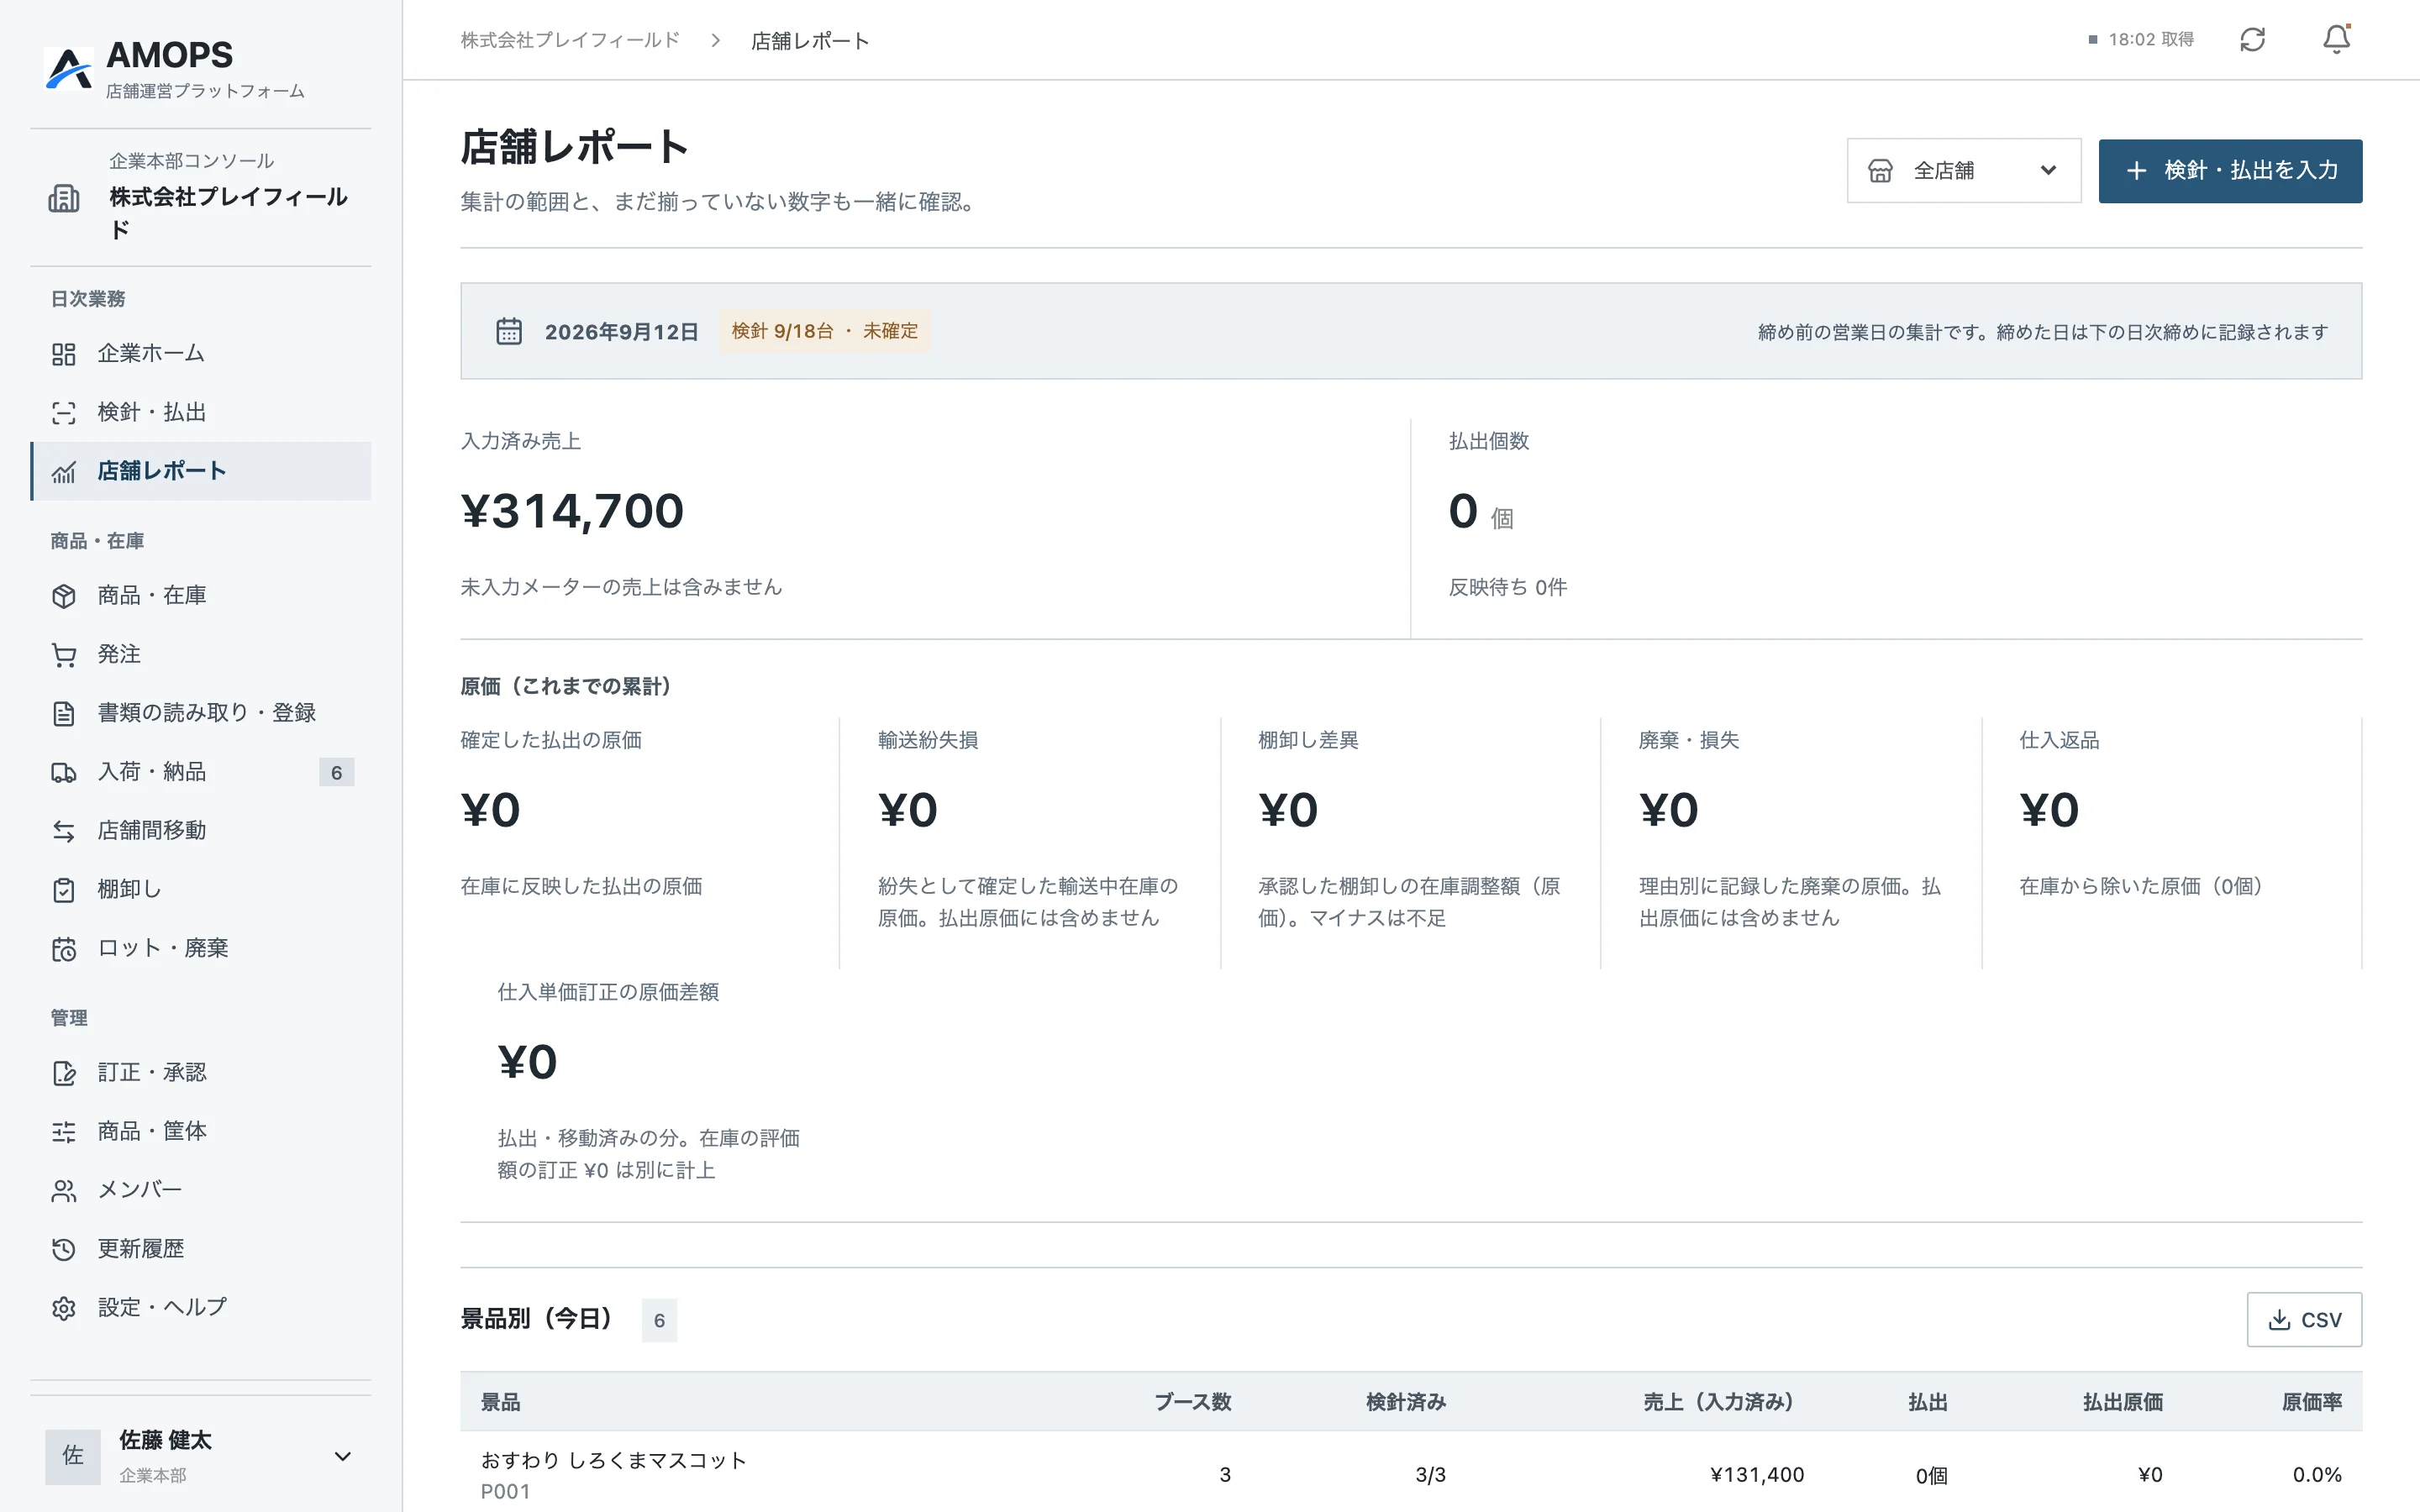
Task: Open the 全店舗 store dropdown
Action: [x=1963, y=171]
